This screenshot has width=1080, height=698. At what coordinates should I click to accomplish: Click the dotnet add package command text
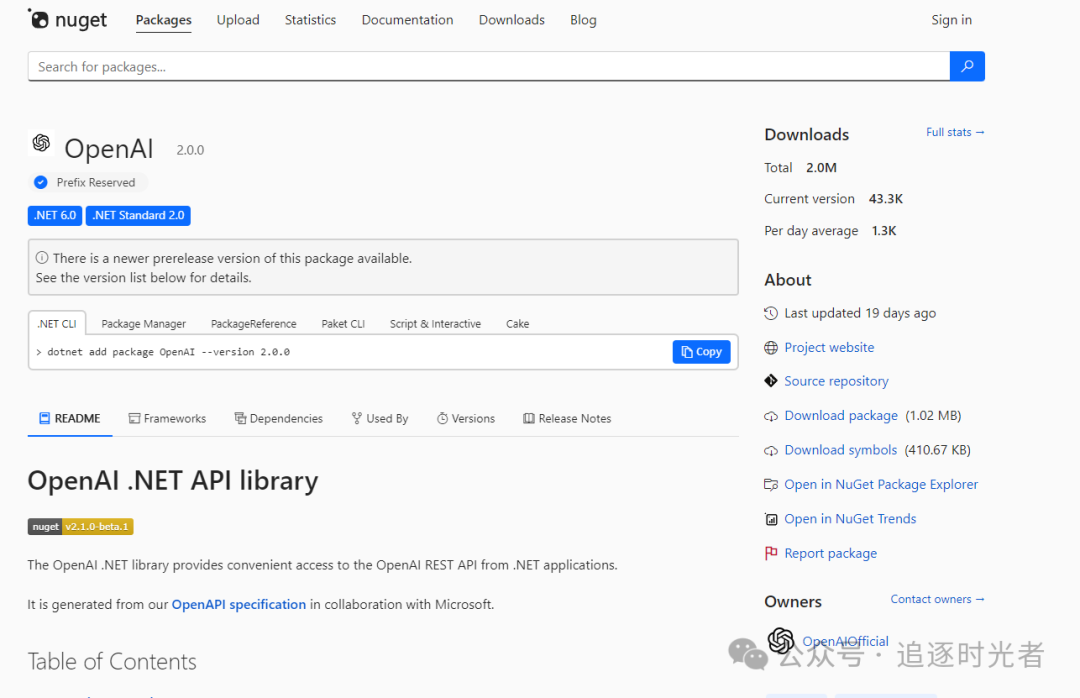(169, 352)
